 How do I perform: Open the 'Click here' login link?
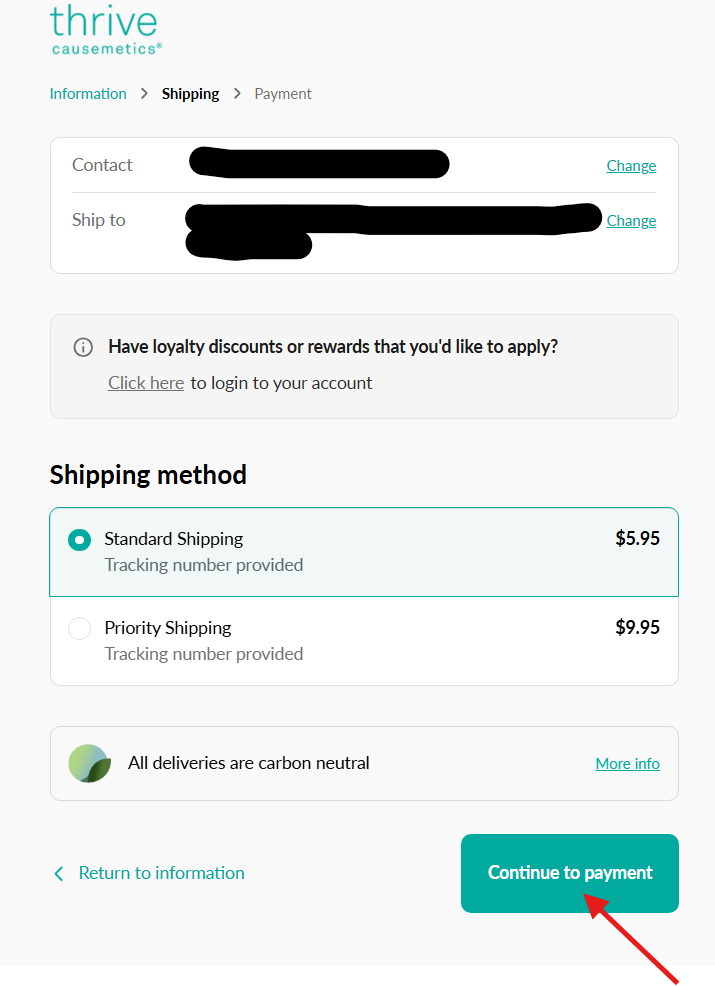tap(146, 383)
